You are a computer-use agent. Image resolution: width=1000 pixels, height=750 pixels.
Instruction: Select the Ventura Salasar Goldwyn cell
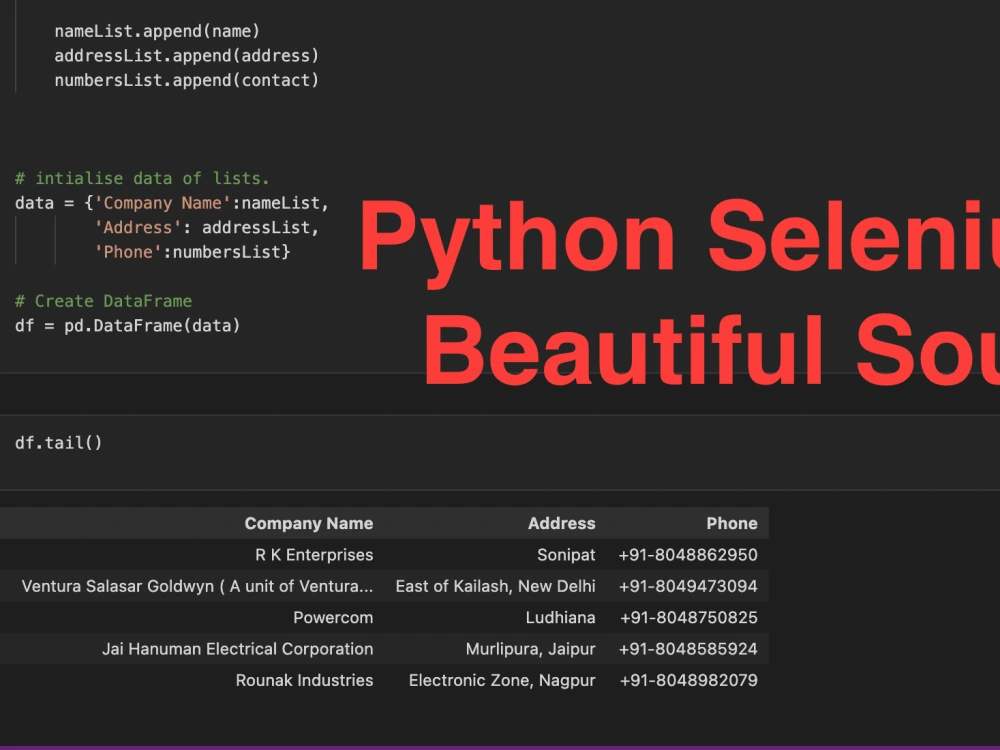[x=197, y=586]
